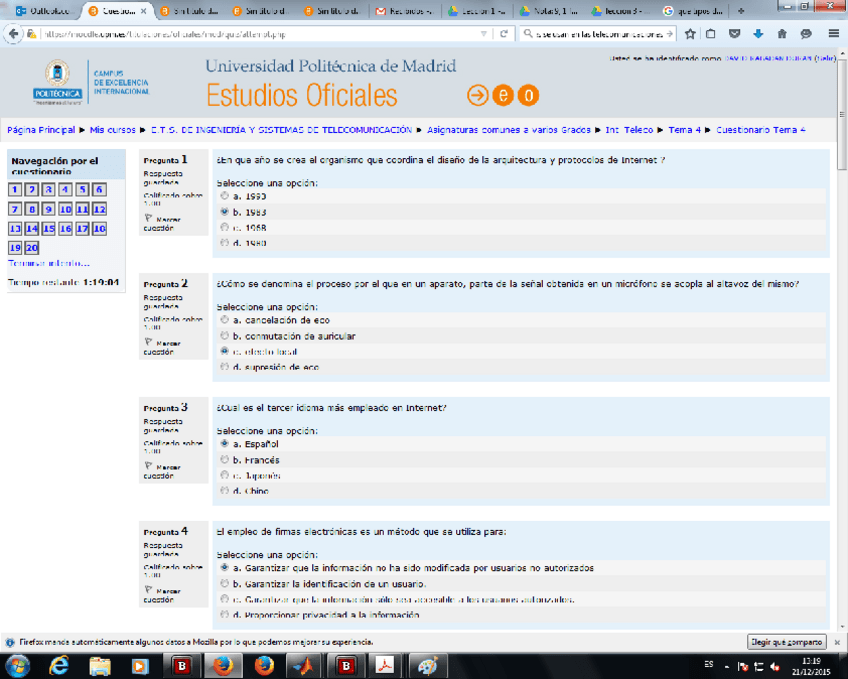This screenshot has height=679, width=848.
Task: Switch to the Lección 1 Drive tab
Action: coord(476,11)
